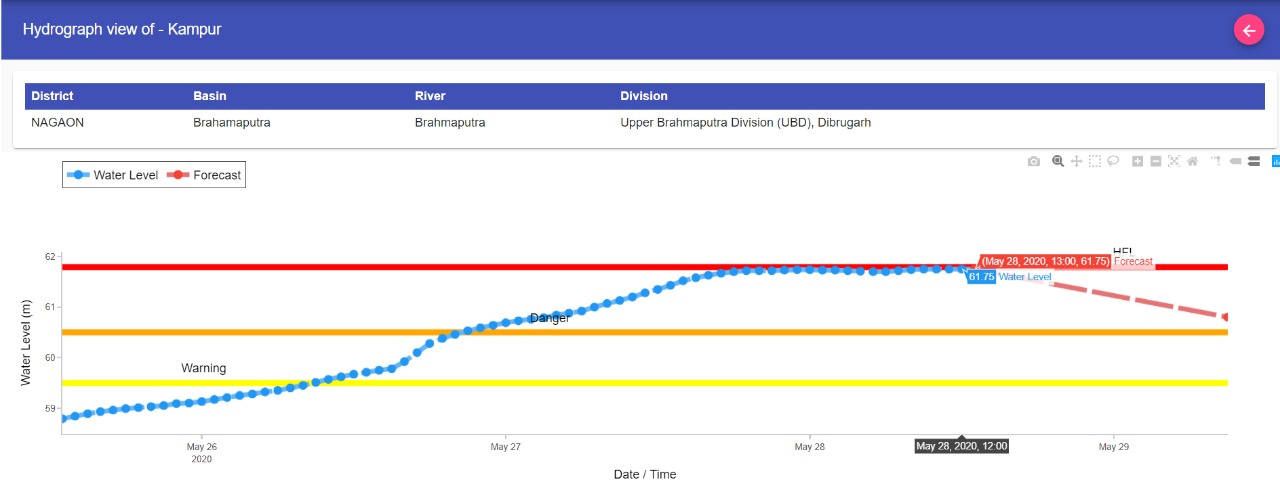Download plot as PNG camera icon

tap(1034, 161)
